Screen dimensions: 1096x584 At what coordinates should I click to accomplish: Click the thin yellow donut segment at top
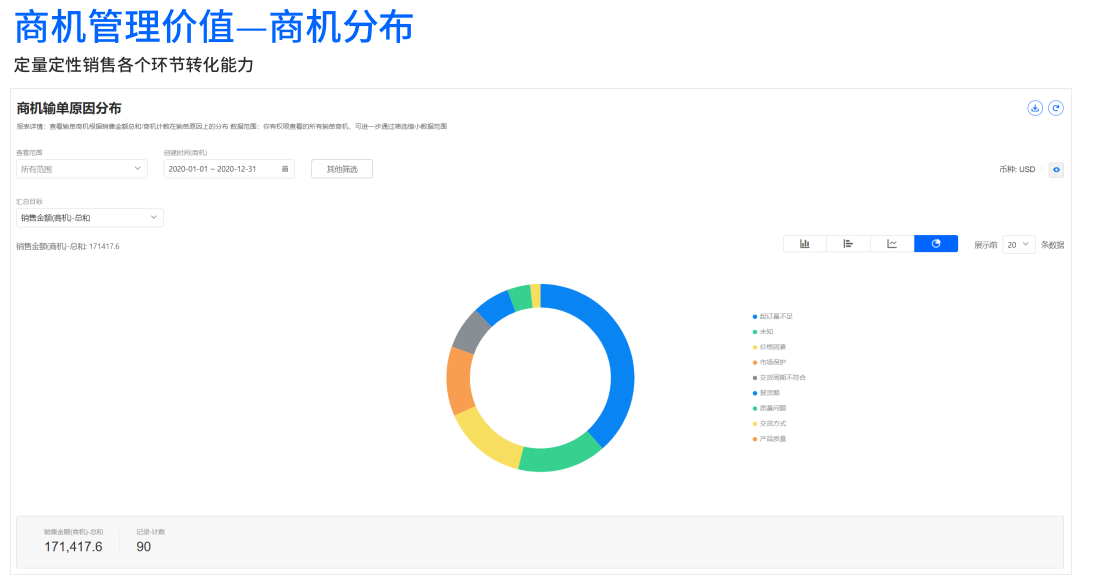[535, 295]
